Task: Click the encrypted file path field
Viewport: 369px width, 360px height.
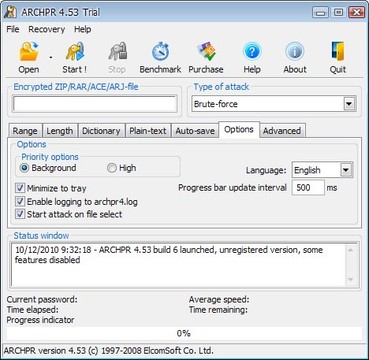Action: tap(95, 104)
